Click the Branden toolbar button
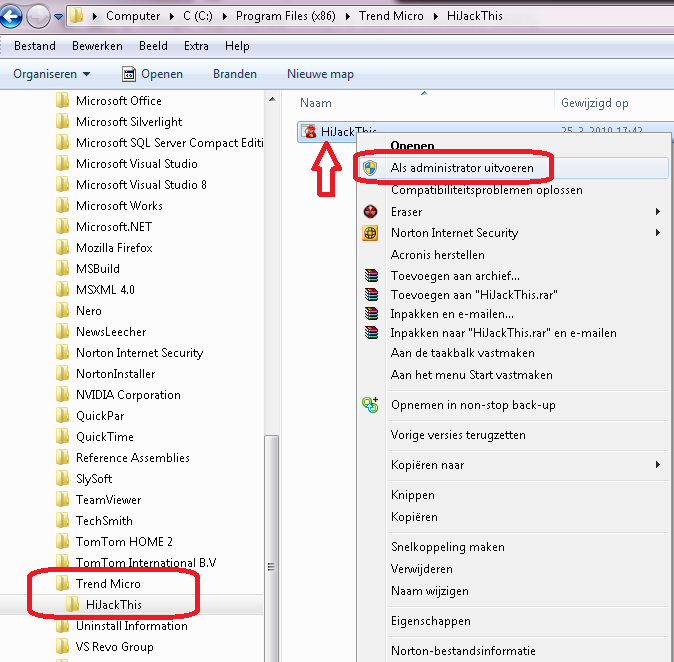The height and width of the screenshot is (662, 674). [235, 74]
